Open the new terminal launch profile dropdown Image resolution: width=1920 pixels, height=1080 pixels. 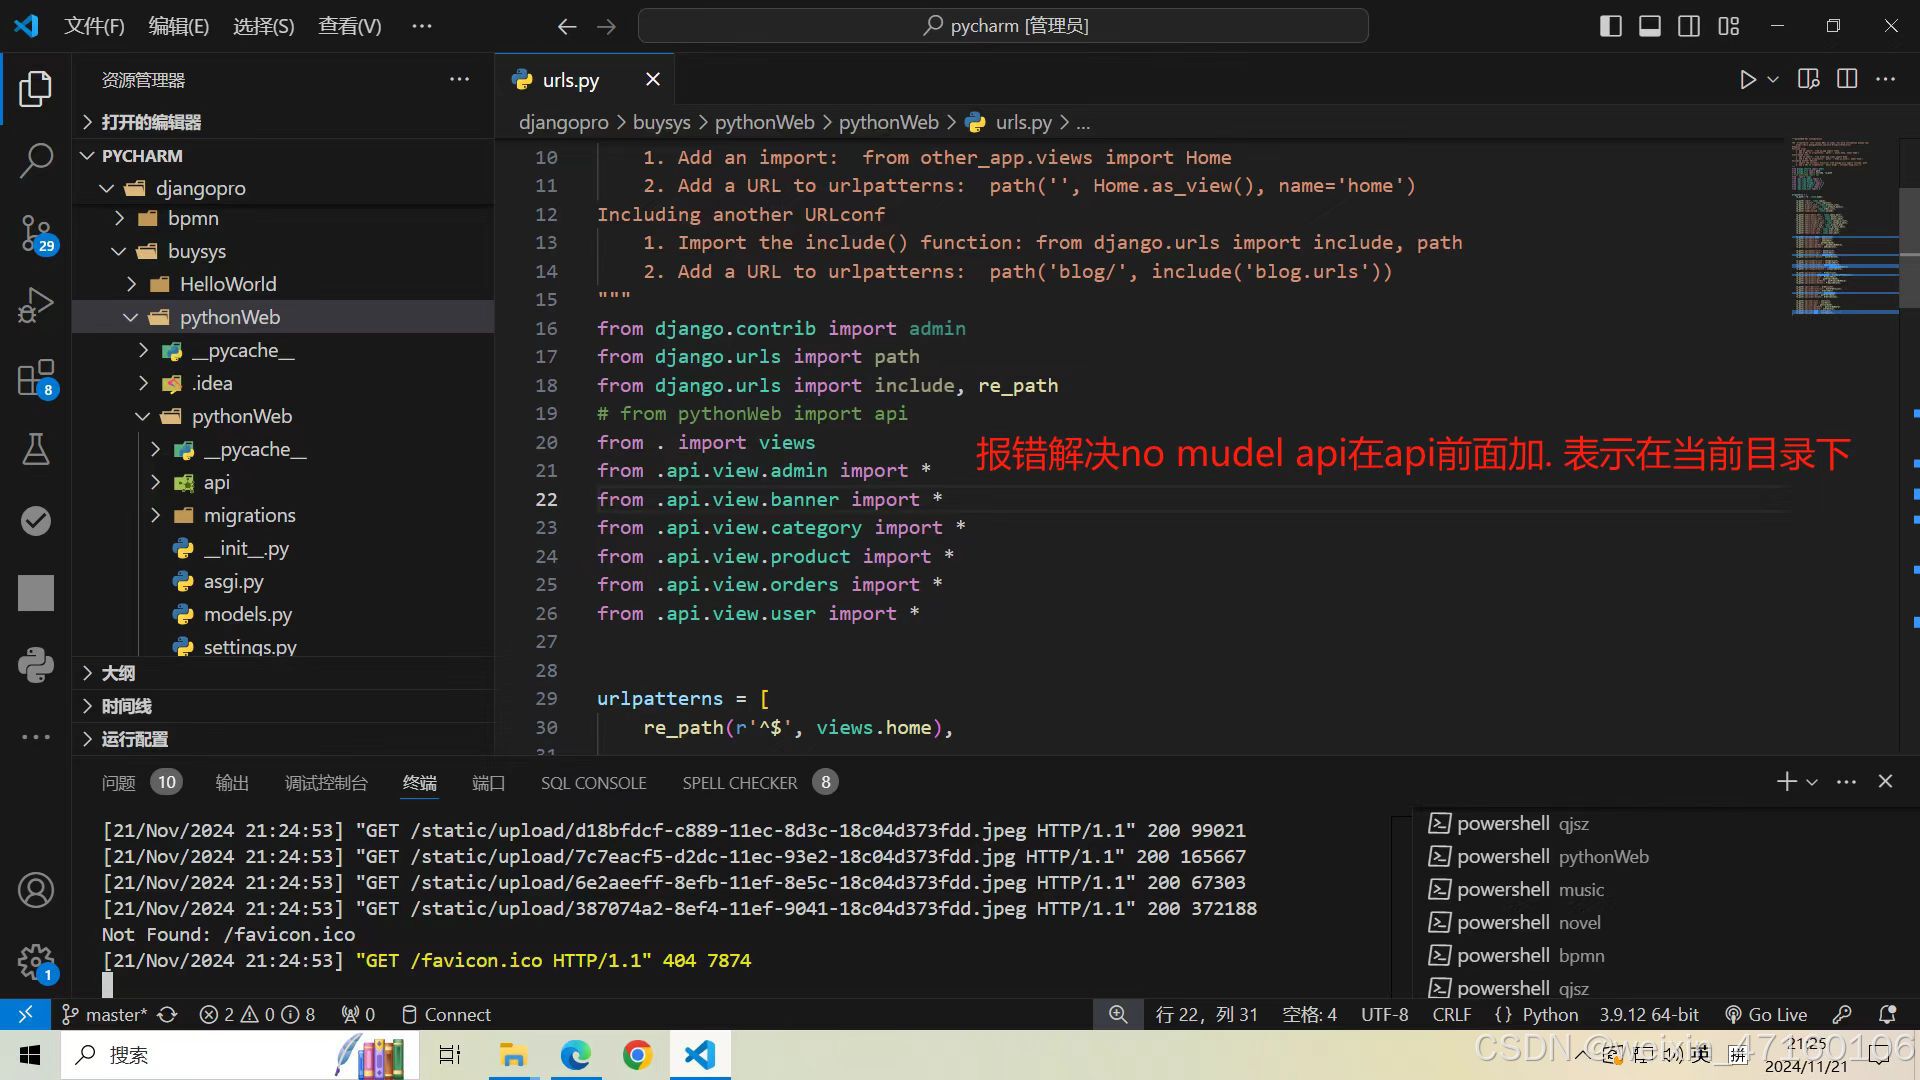(x=1812, y=782)
